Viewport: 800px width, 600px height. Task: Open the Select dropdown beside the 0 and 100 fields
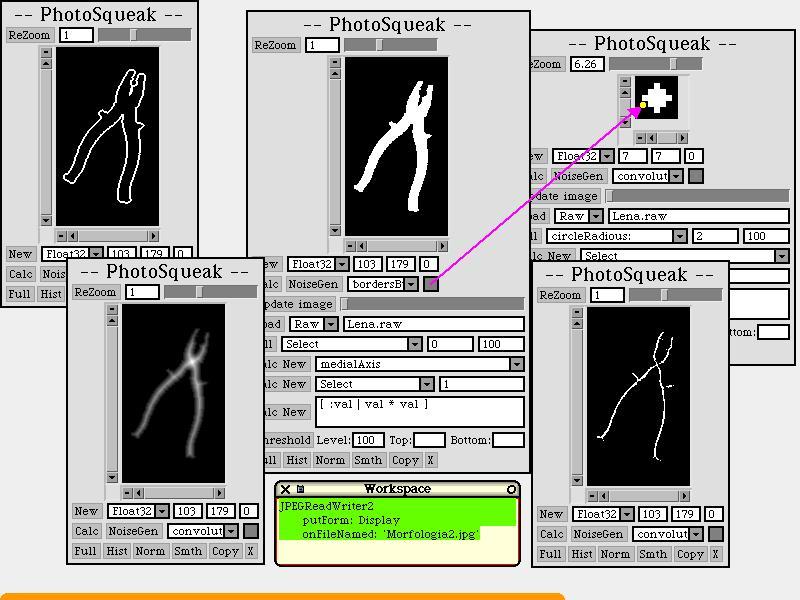click(x=415, y=344)
